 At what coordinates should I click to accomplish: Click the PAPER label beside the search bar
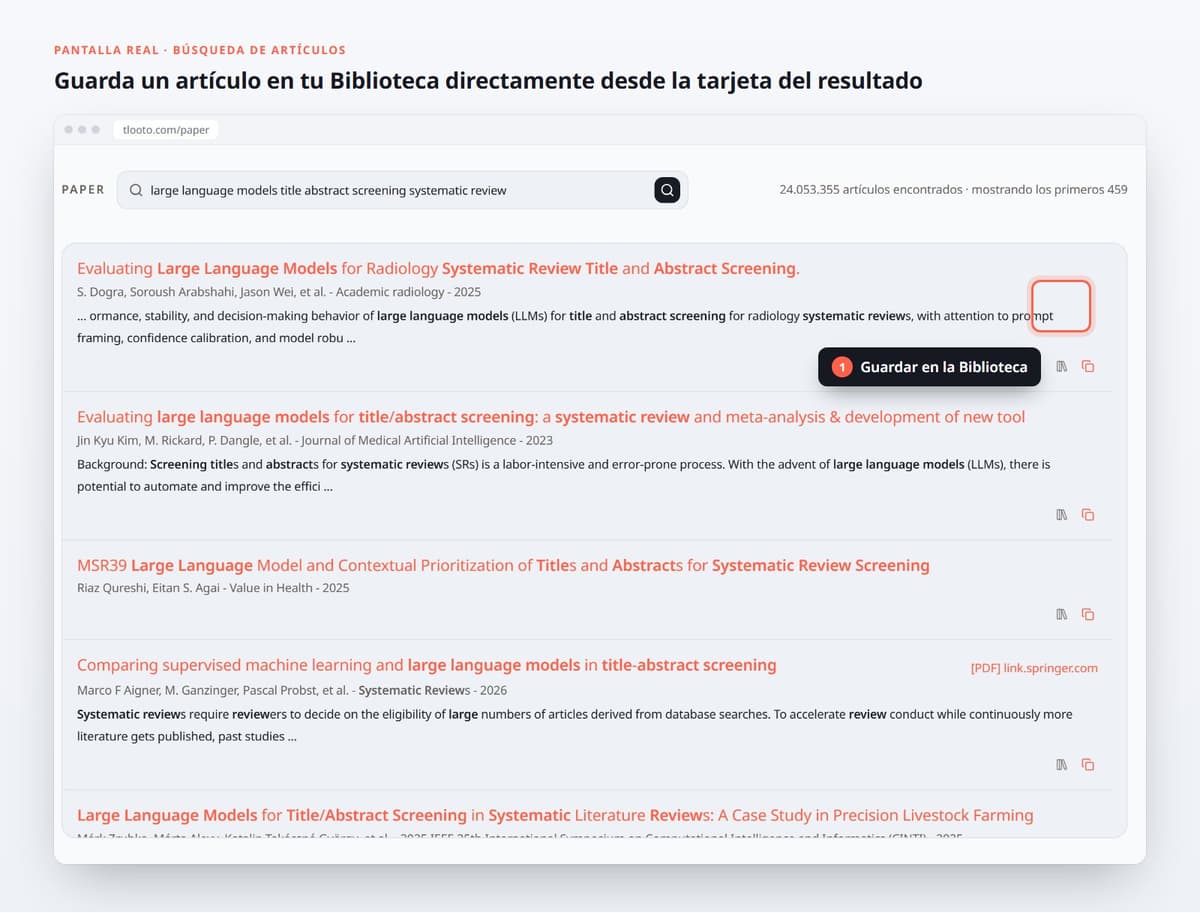tap(83, 189)
